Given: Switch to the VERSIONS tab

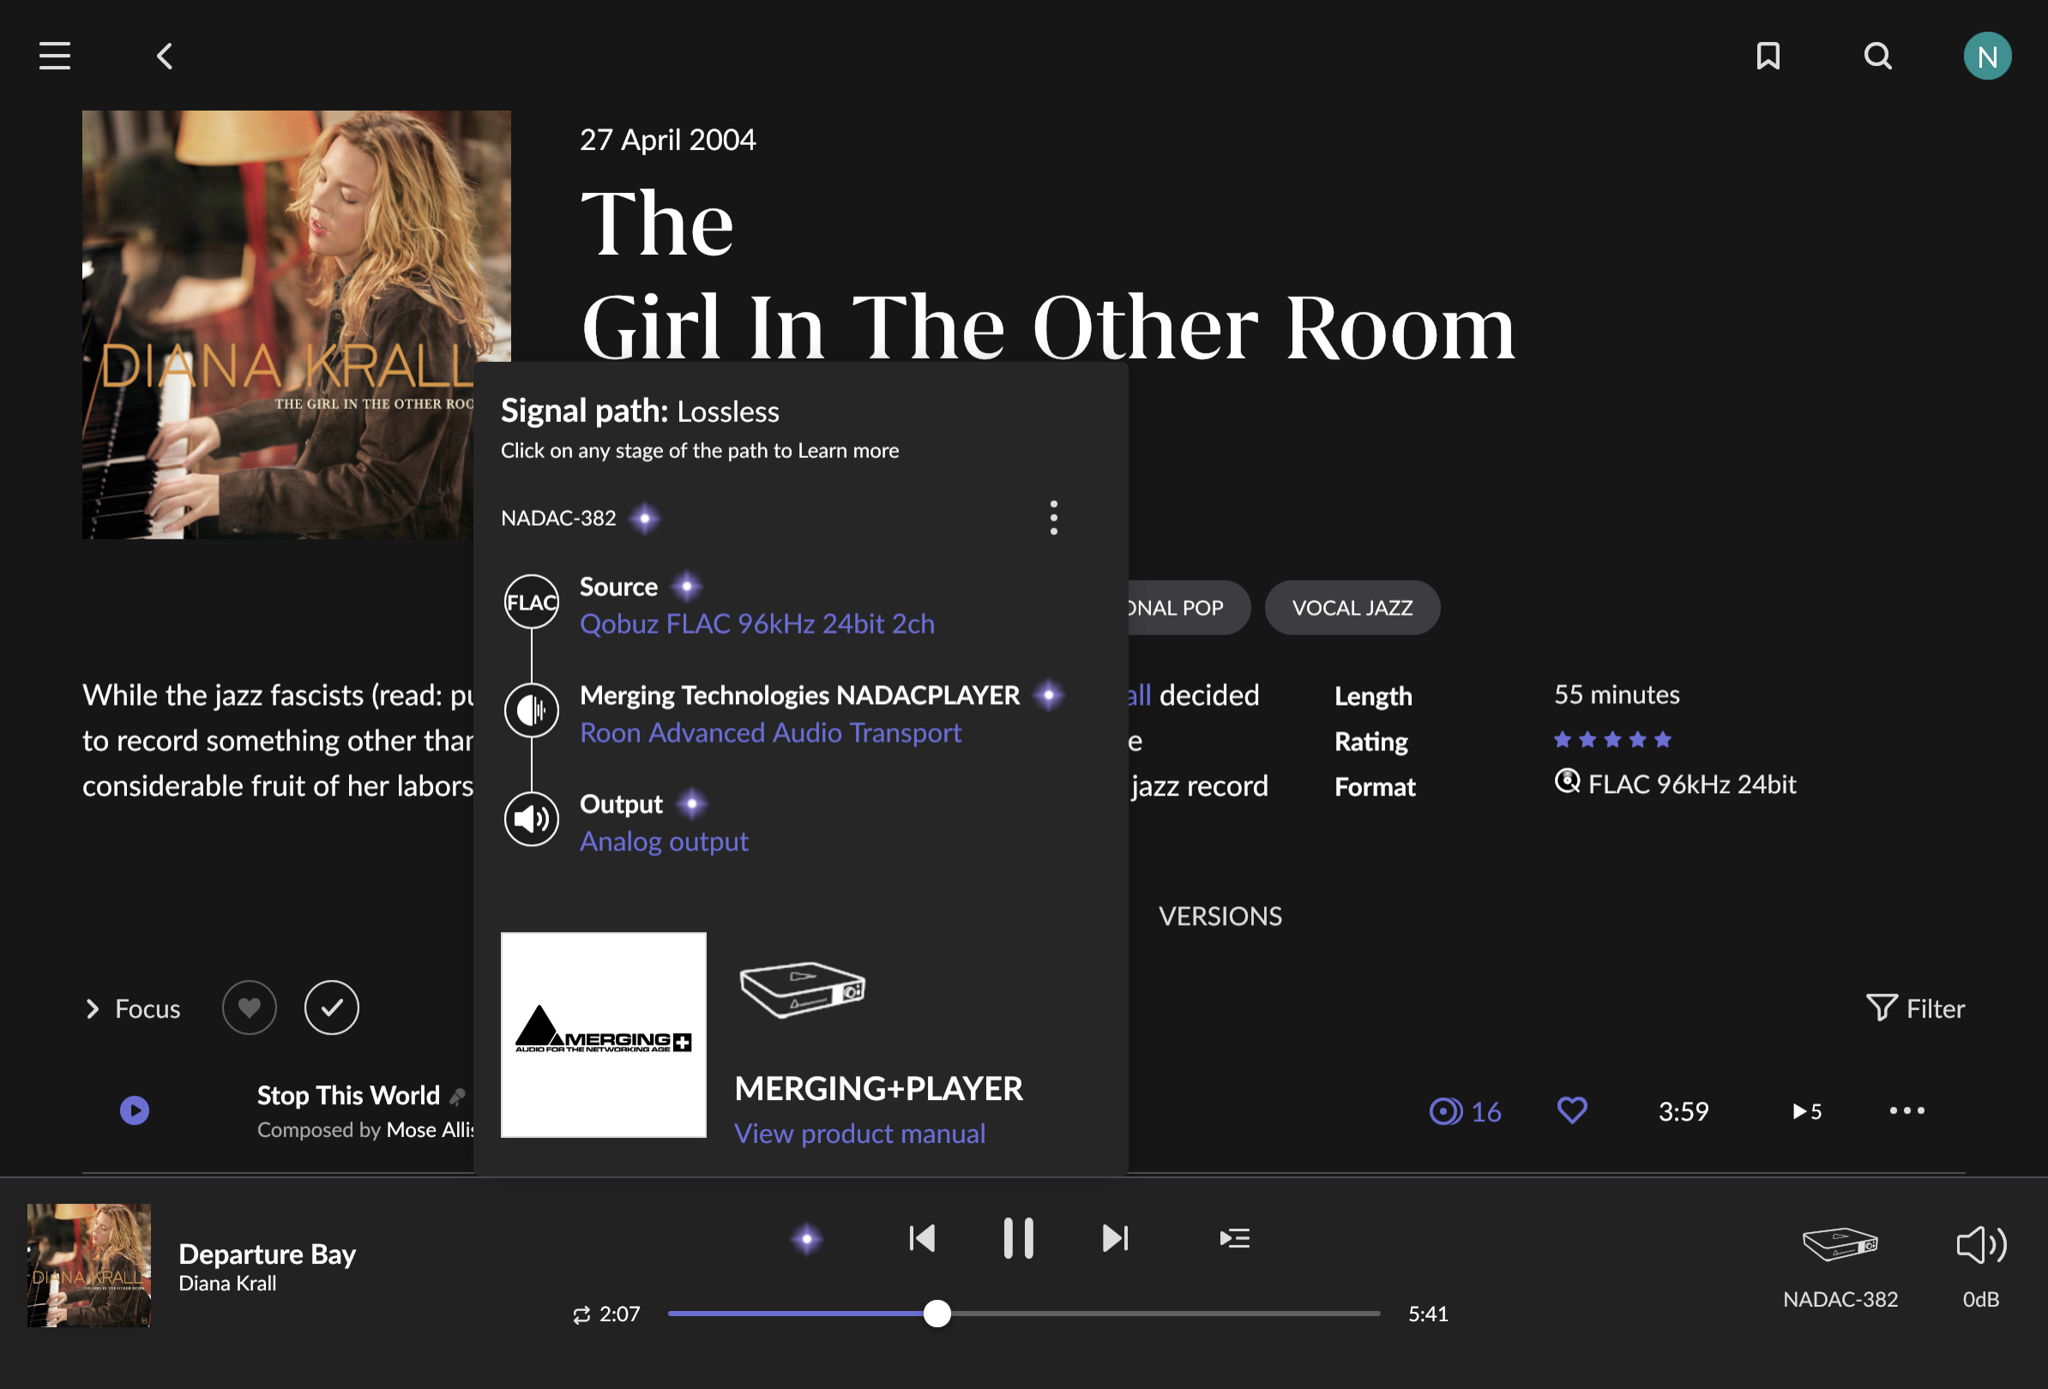Looking at the screenshot, I should coord(1220,917).
